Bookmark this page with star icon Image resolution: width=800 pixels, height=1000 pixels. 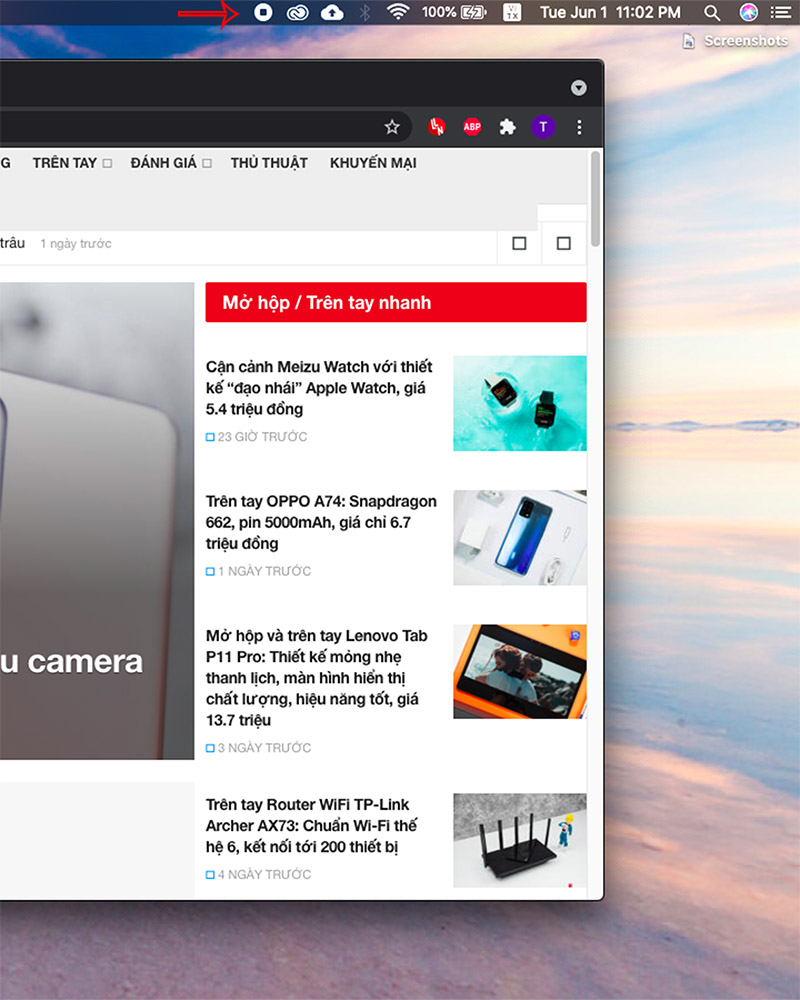[x=392, y=127]
